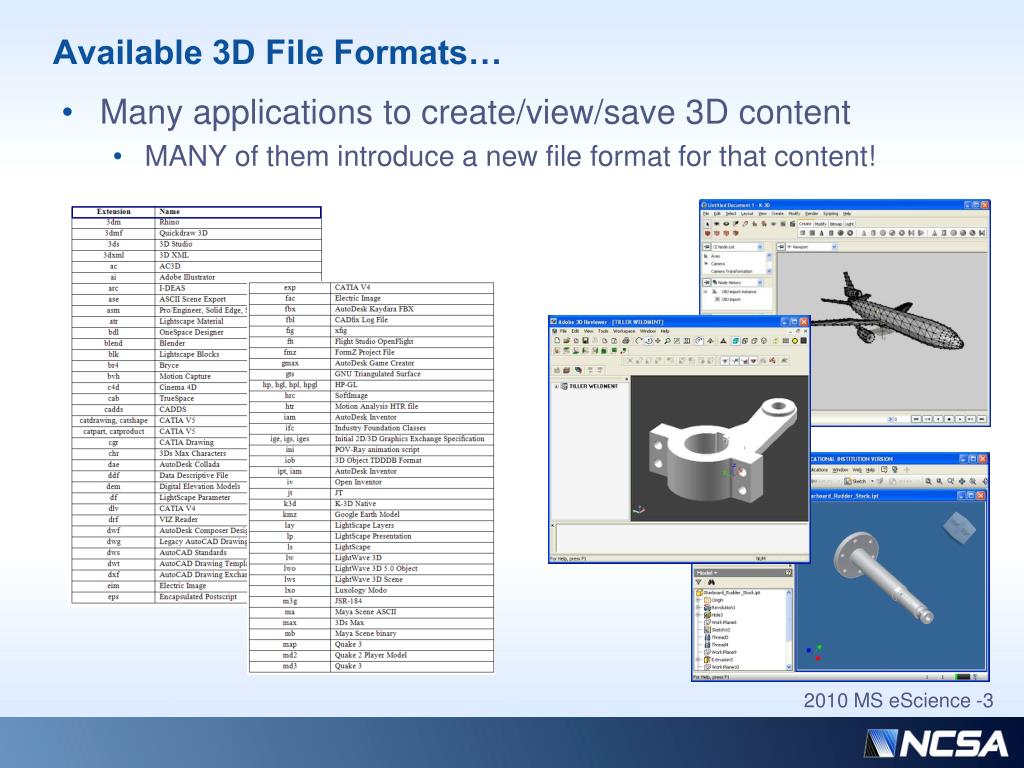Viewport: 1024px width, 768px height.
Task: Click 'Extension' column header in table
Action: coord(114,212)
